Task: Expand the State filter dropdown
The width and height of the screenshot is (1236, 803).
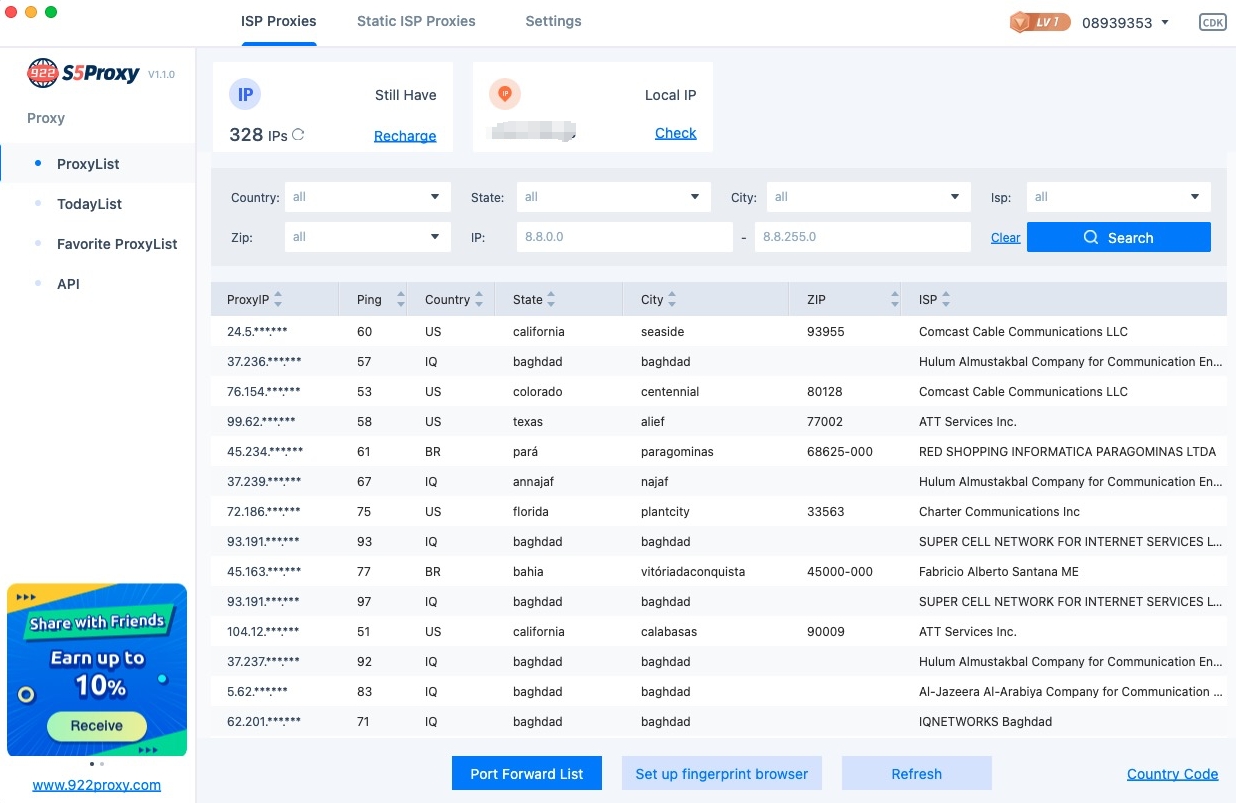Action: click(613, 197)
